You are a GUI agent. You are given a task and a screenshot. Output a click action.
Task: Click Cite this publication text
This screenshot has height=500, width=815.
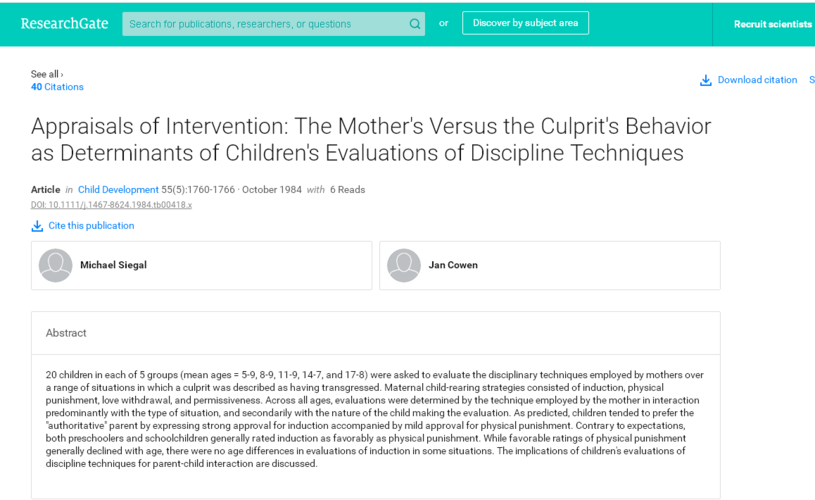(x=91, y=226)
